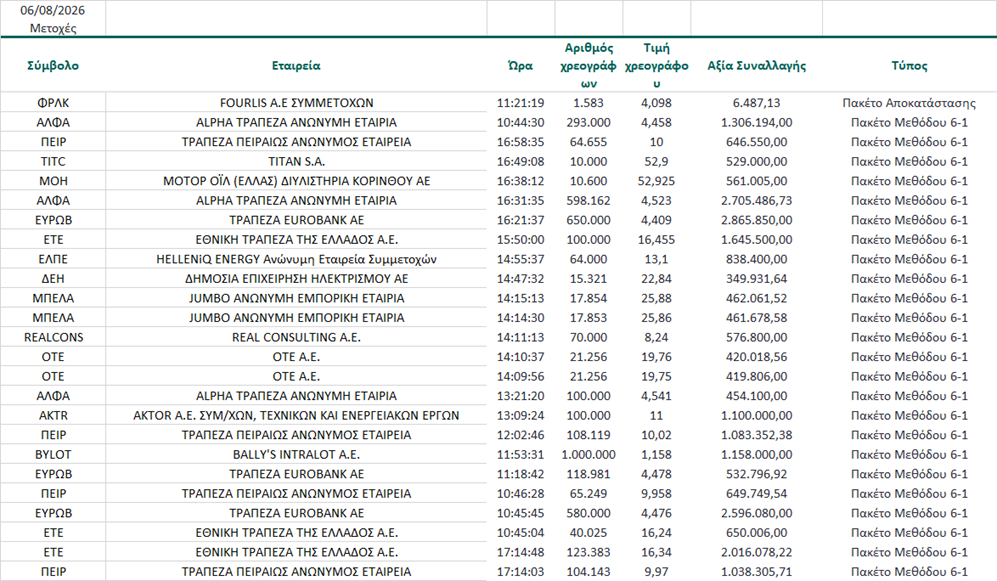Select the TITC symbol cell

(x=53, y=161)
